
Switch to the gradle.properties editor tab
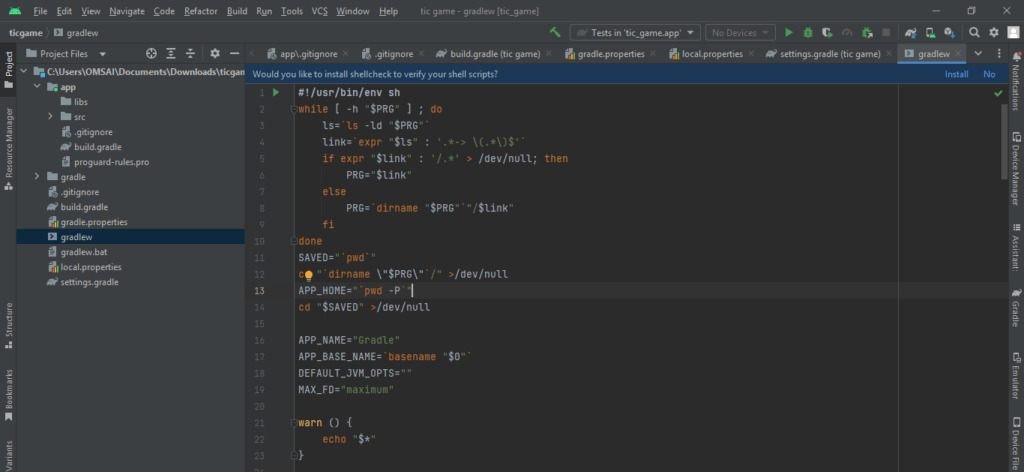pyautogui.click(x=609, y=53)
